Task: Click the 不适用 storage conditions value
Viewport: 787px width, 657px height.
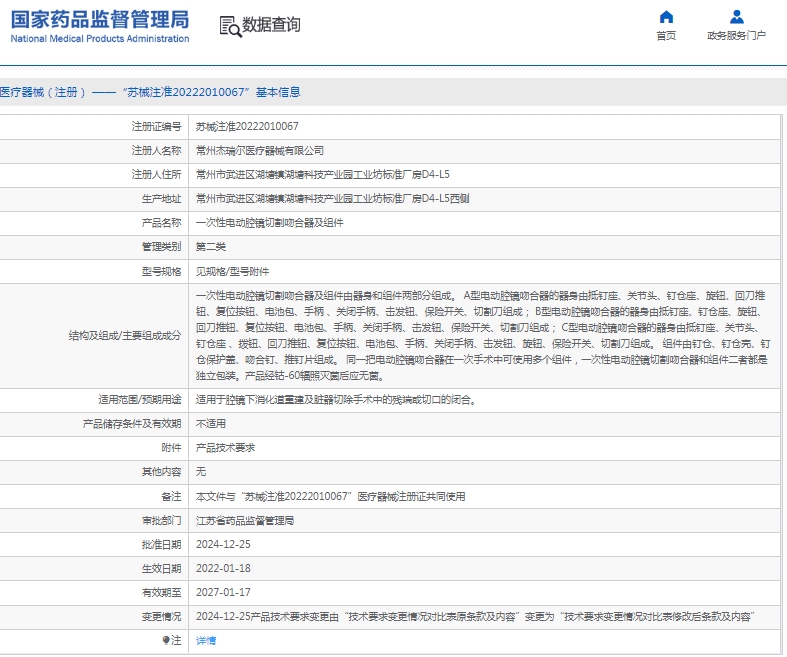Action: (211, 424)
